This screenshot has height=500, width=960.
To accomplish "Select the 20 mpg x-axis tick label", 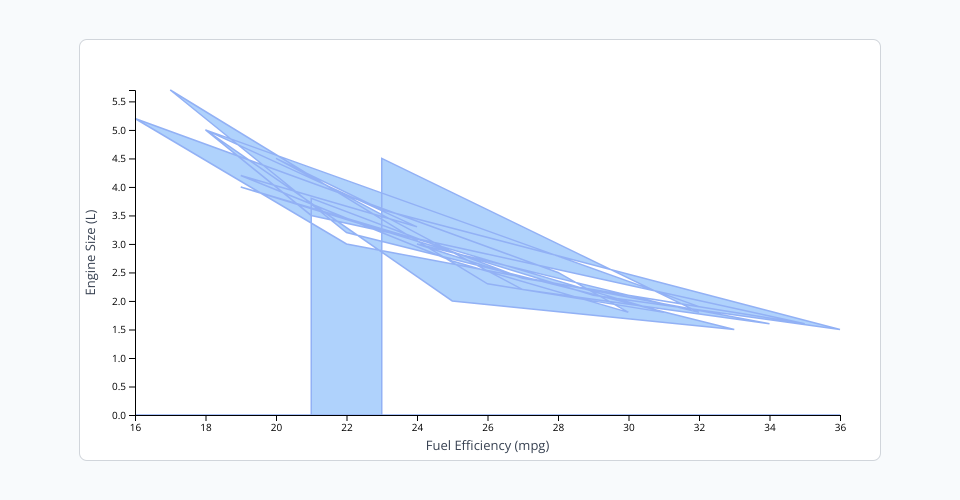I will tap(276, 428).
